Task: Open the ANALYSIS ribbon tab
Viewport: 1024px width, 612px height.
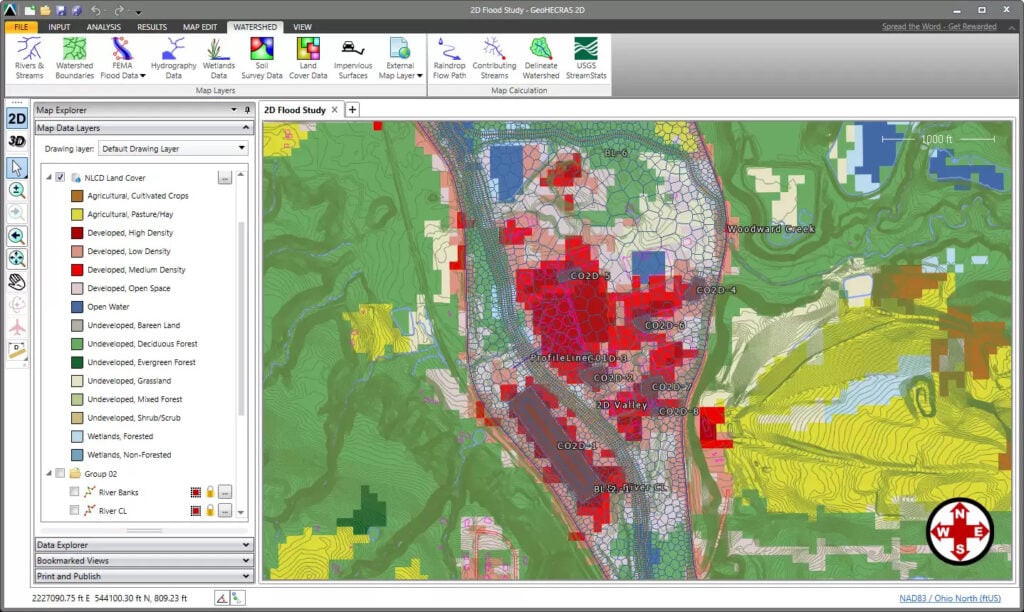Action: (x=106, y=27)
